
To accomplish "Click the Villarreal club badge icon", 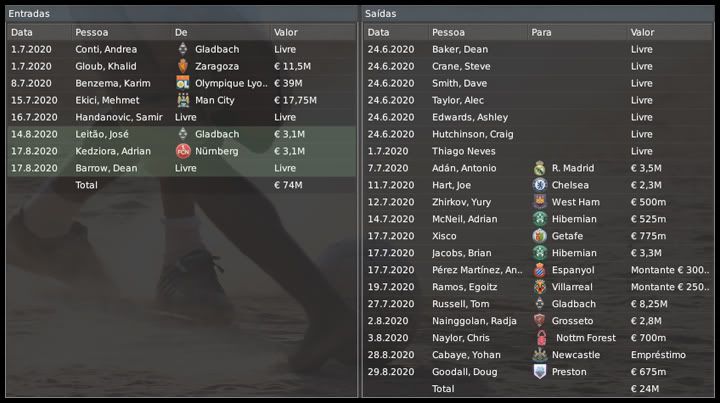I will 540,287.
